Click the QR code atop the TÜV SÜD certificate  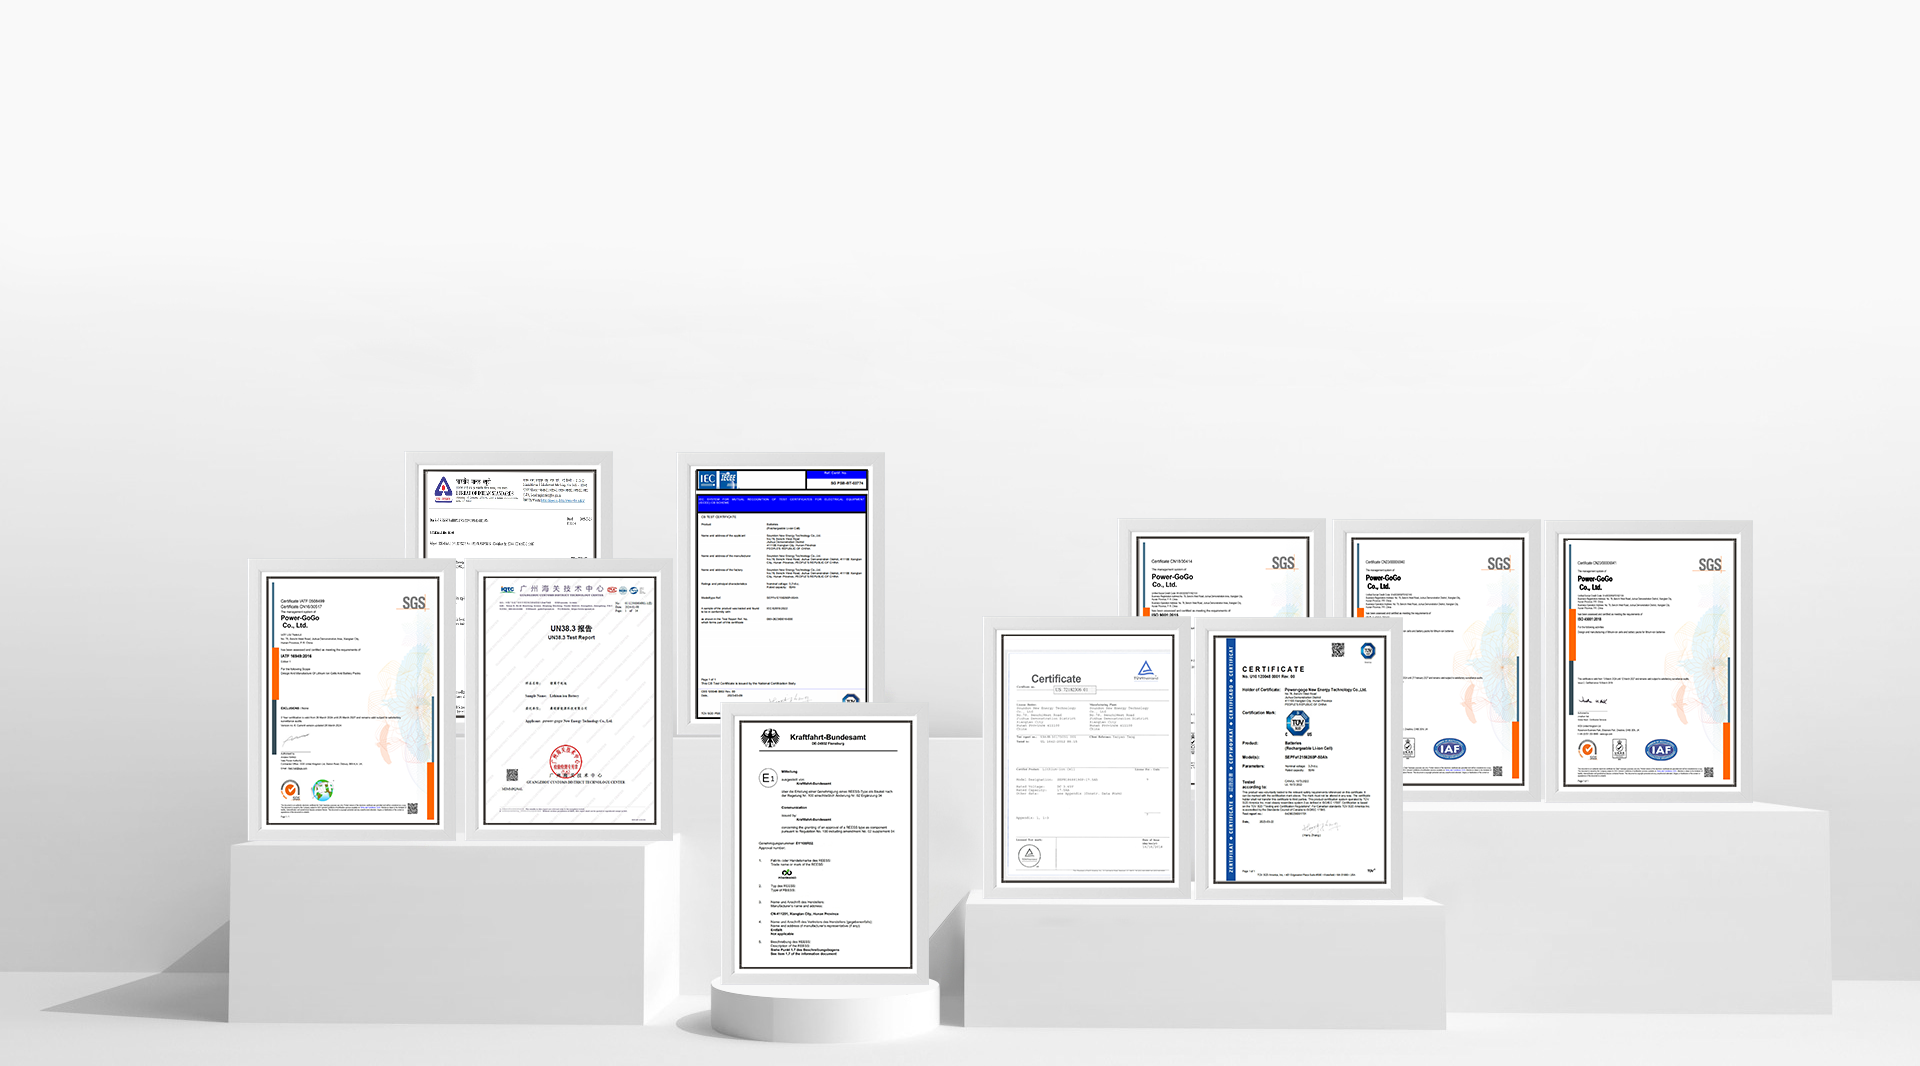(x=1338, y=650)
